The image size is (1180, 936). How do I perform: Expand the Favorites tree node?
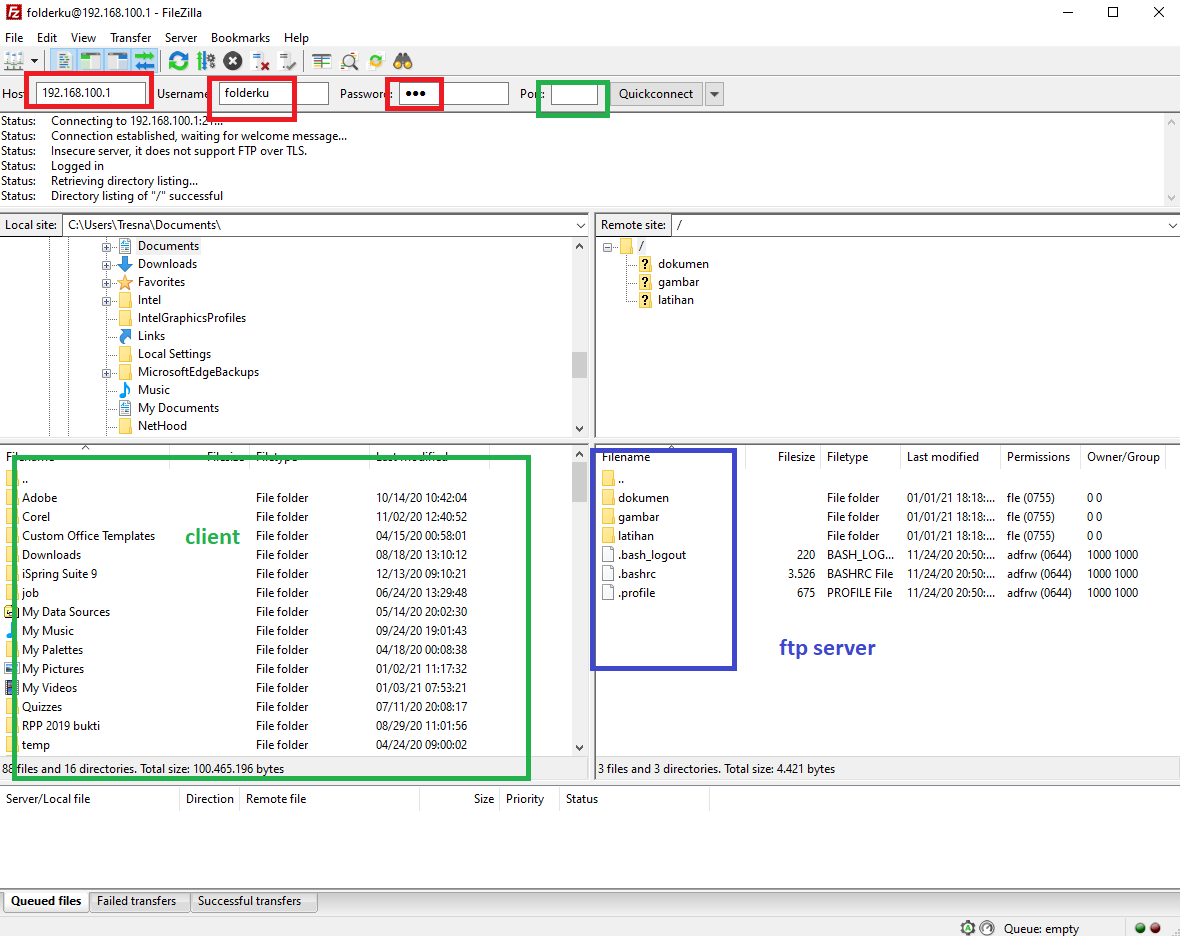coord(106,283)
